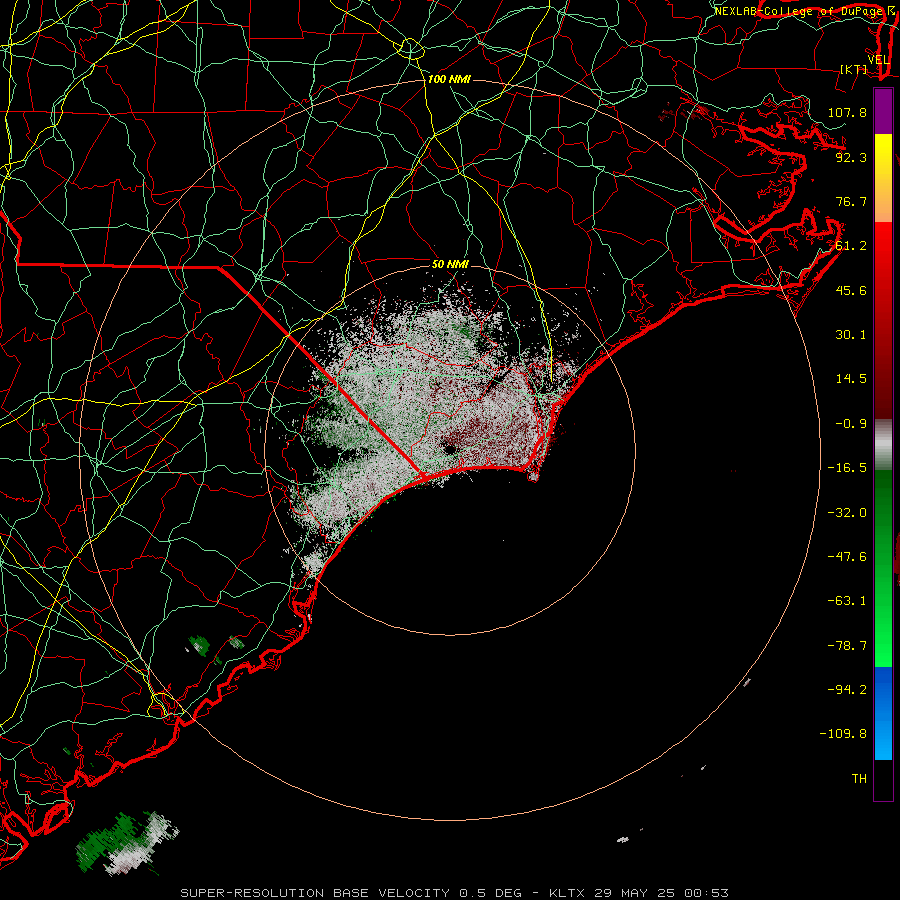The width and height of the screenshot is (900, 900).
Task: Pick the purple segment of velocity color bar
Action: pyautogui.click(x=883, y=111)
